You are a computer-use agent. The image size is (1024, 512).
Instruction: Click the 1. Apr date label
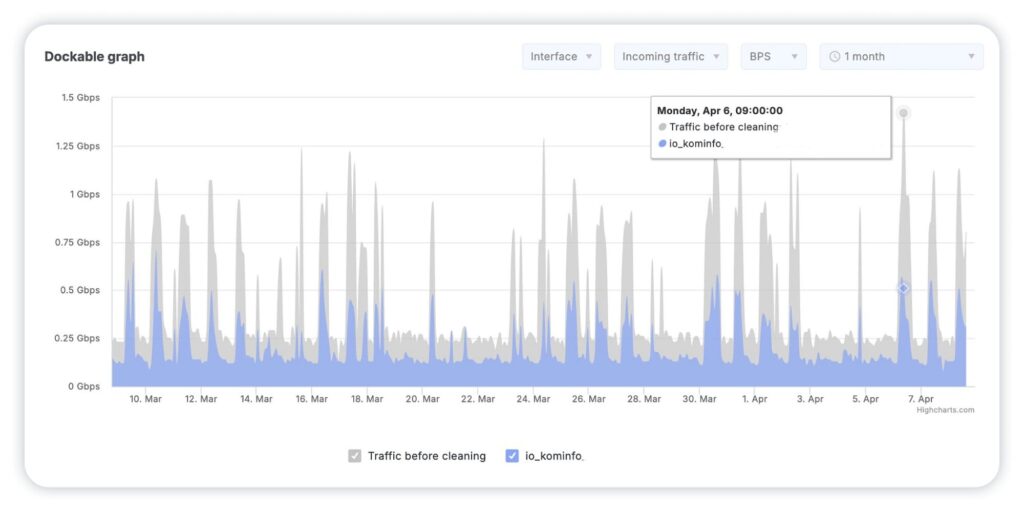[755, 399]
